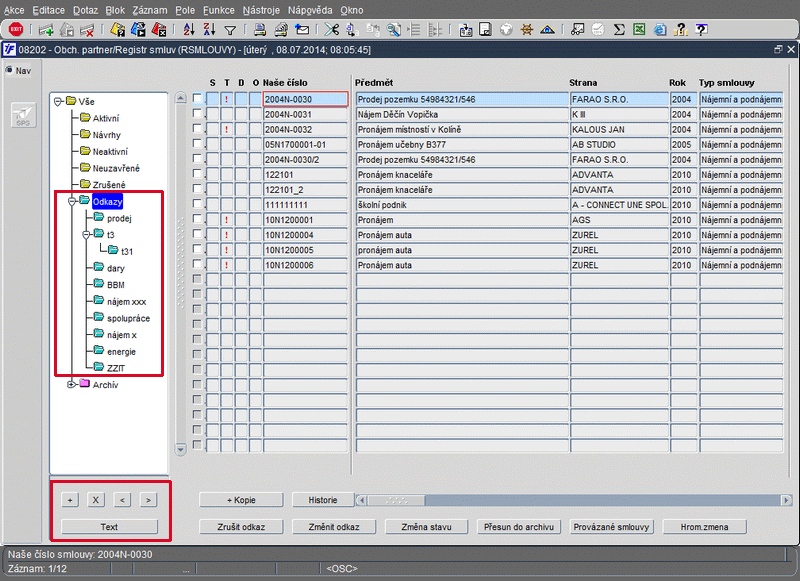Viewport: 800px width, 581px height.
Task: Click the airplane SPS icon in left panel
Action: pos(23,115)
